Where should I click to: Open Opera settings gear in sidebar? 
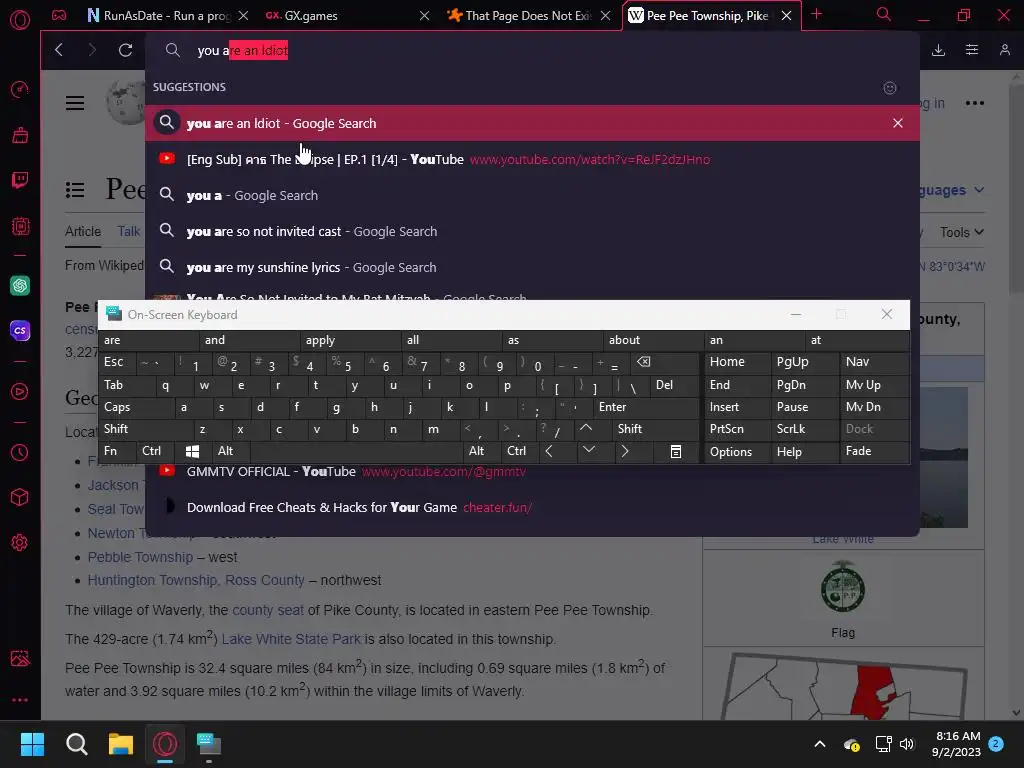(x=20, y=543)
